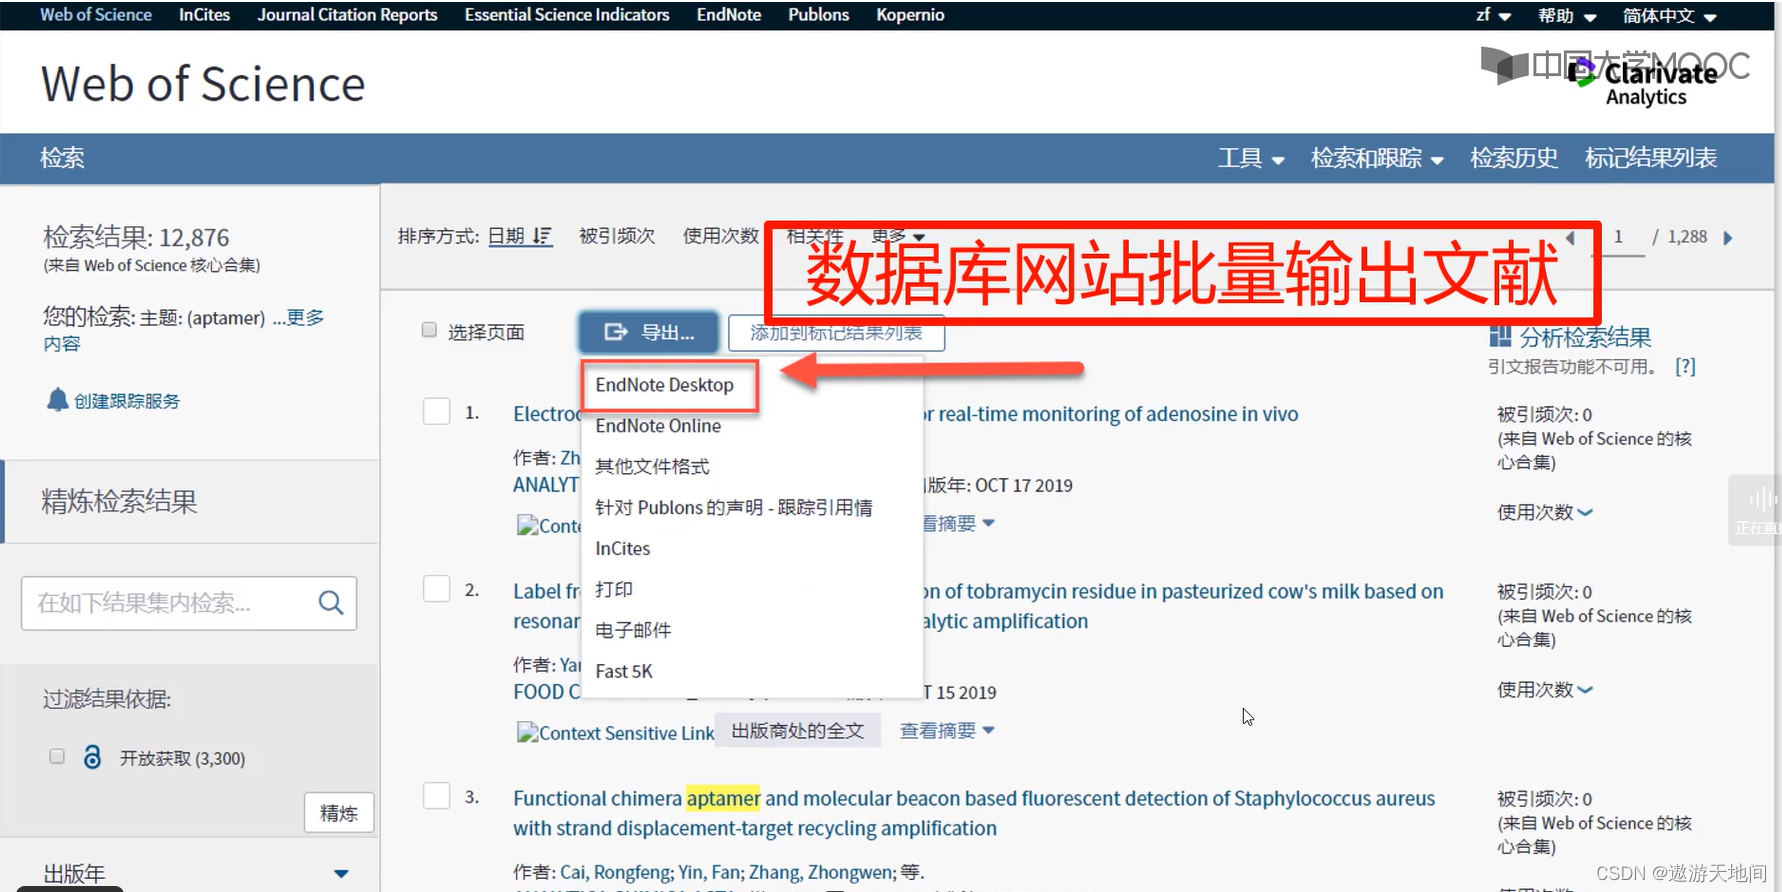Click the Clarivate Analytics logo
Viewport: 1782px width, 892px height.
[1642, 82]
